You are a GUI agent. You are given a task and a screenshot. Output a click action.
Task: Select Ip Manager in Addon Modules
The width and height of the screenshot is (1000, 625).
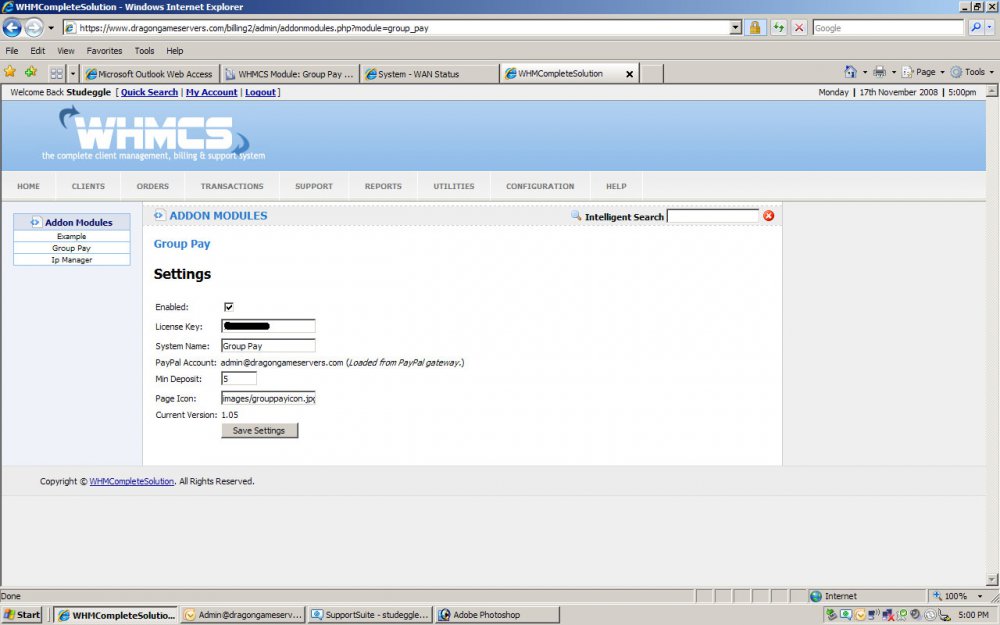tap(72, 260)
